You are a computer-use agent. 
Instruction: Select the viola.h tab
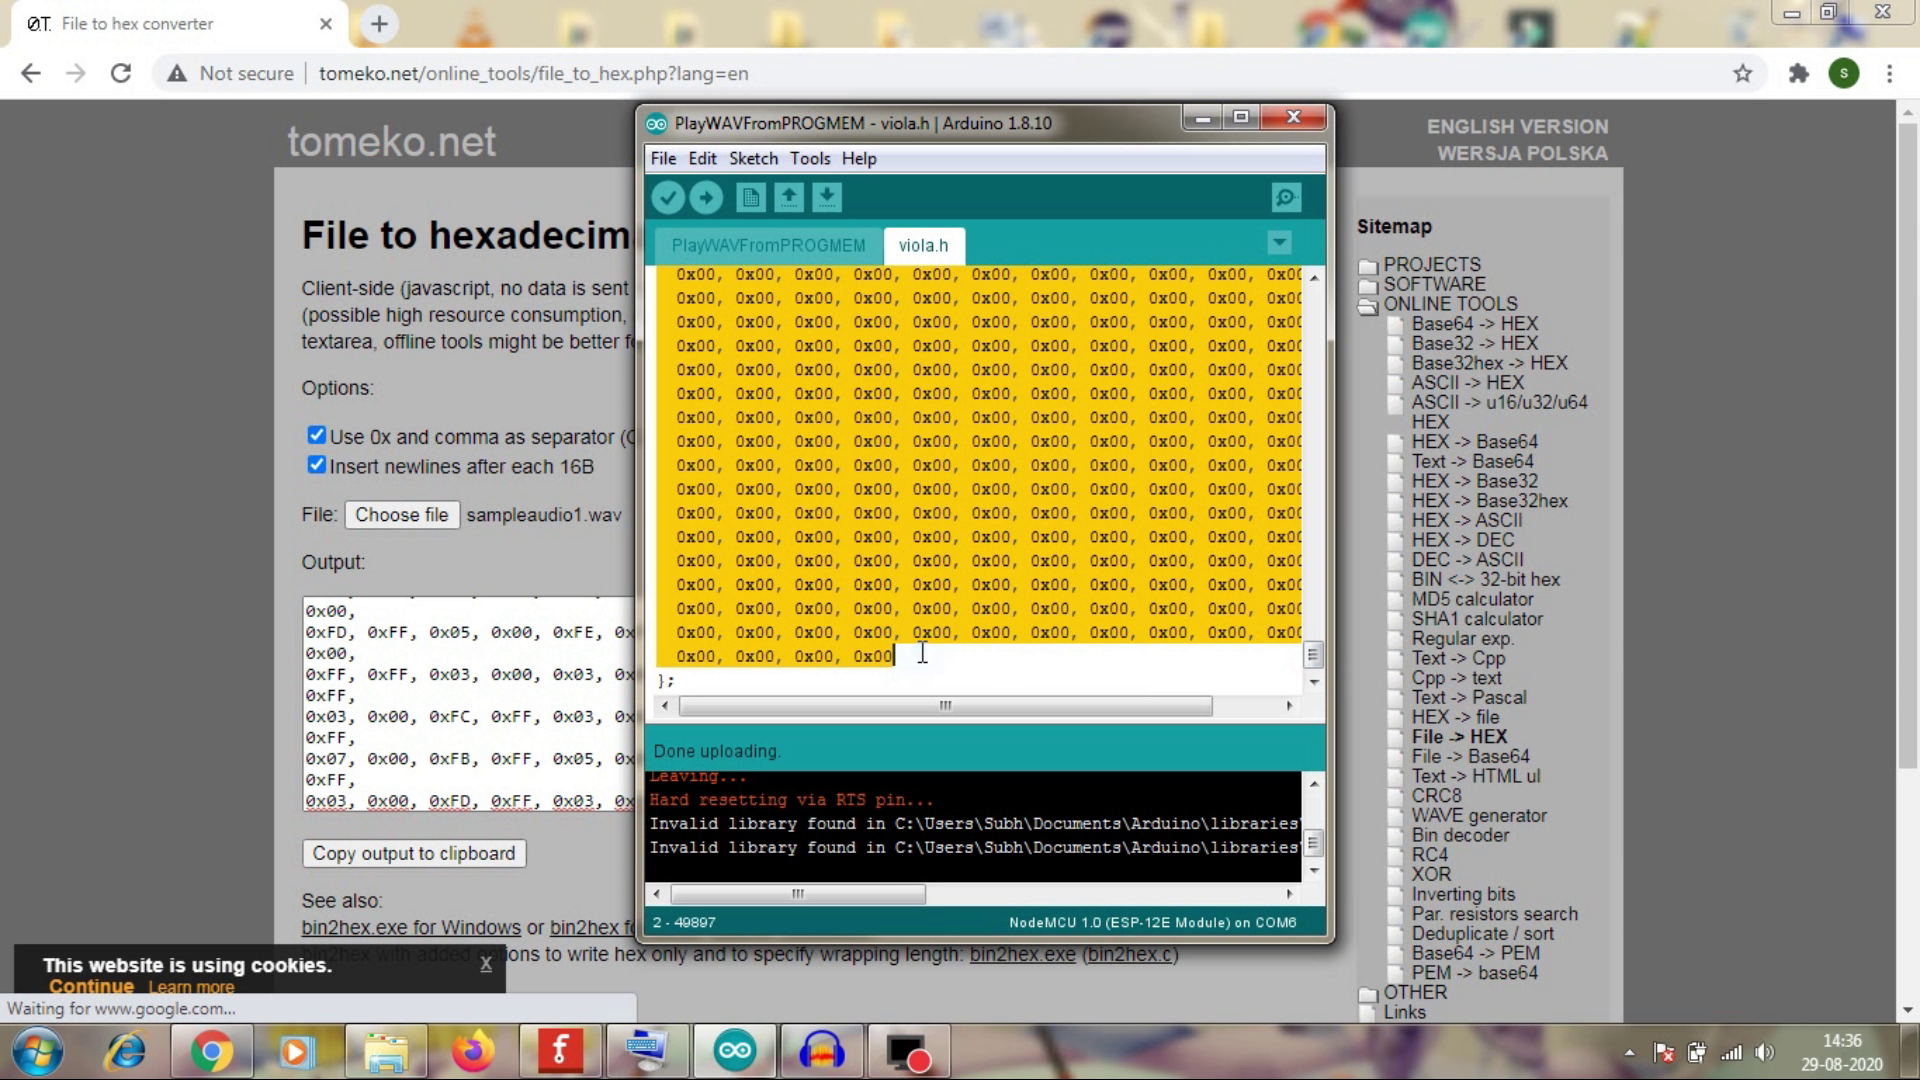pos(923,246)
